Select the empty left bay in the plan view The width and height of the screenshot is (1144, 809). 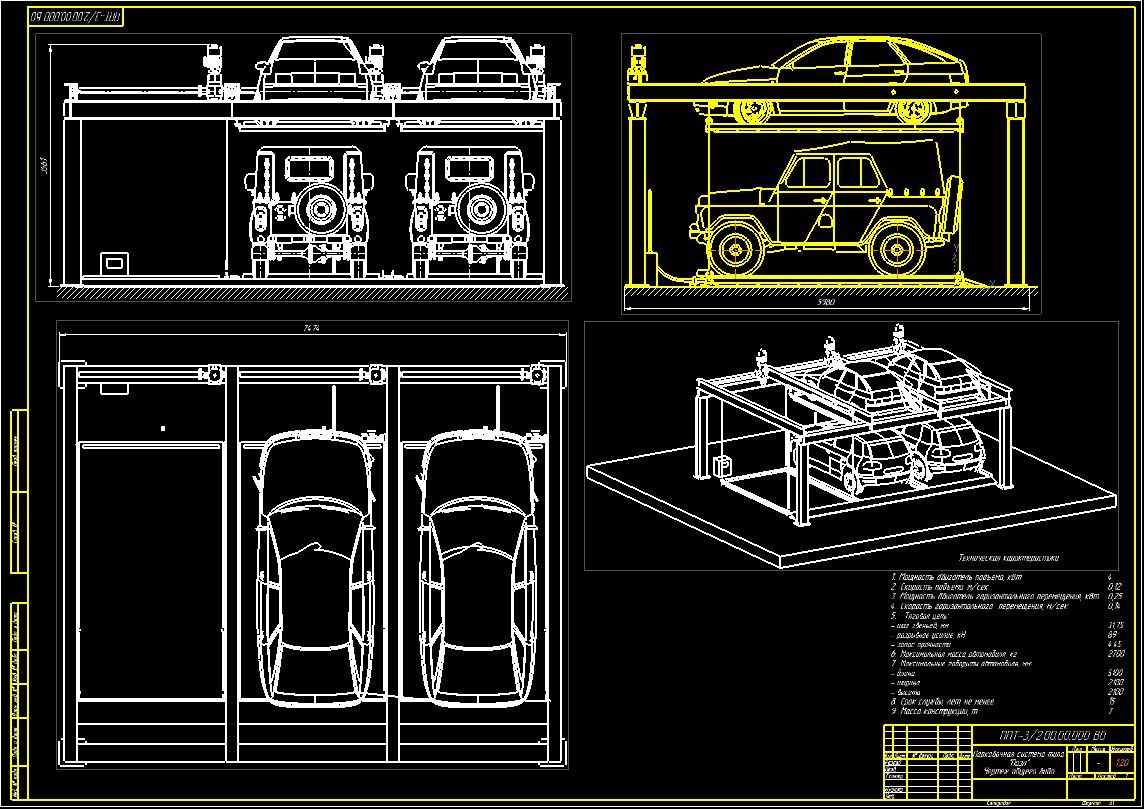(x=150, y=569)
